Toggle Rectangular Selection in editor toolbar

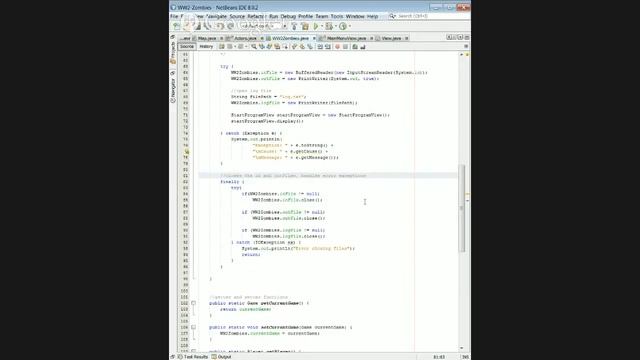pos(285,47)
